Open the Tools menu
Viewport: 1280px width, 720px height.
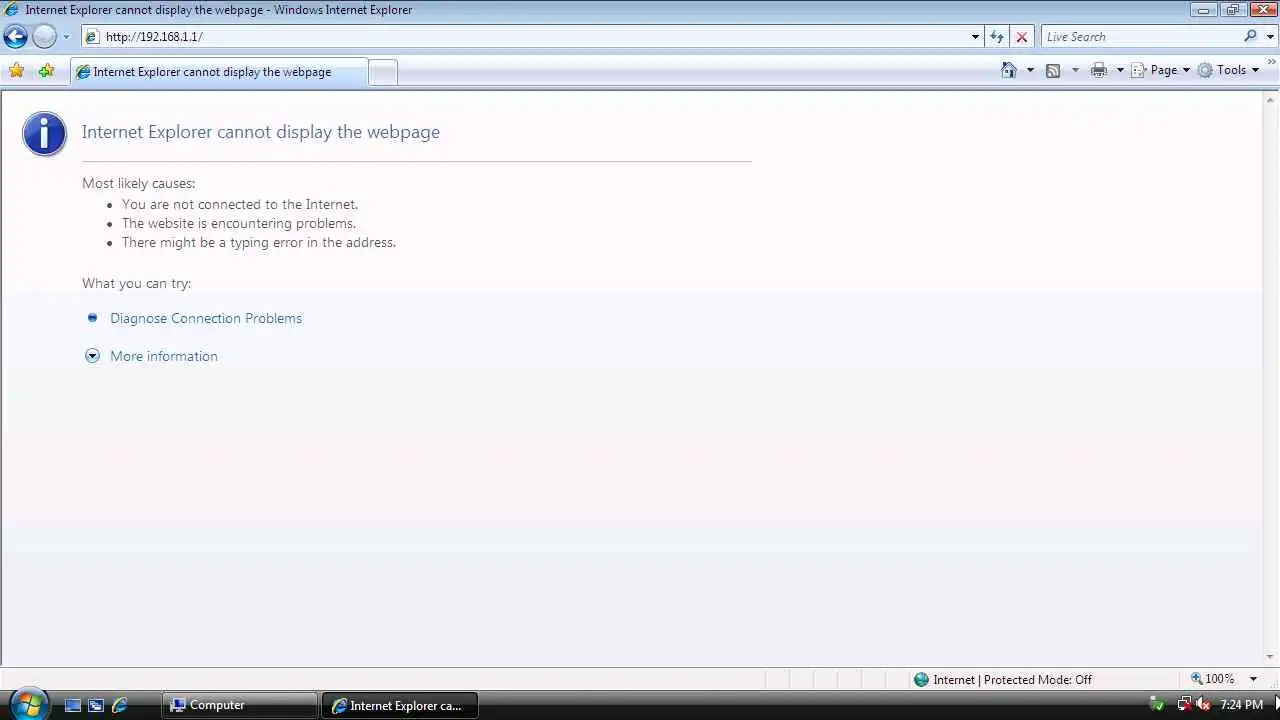point(1228,70)
